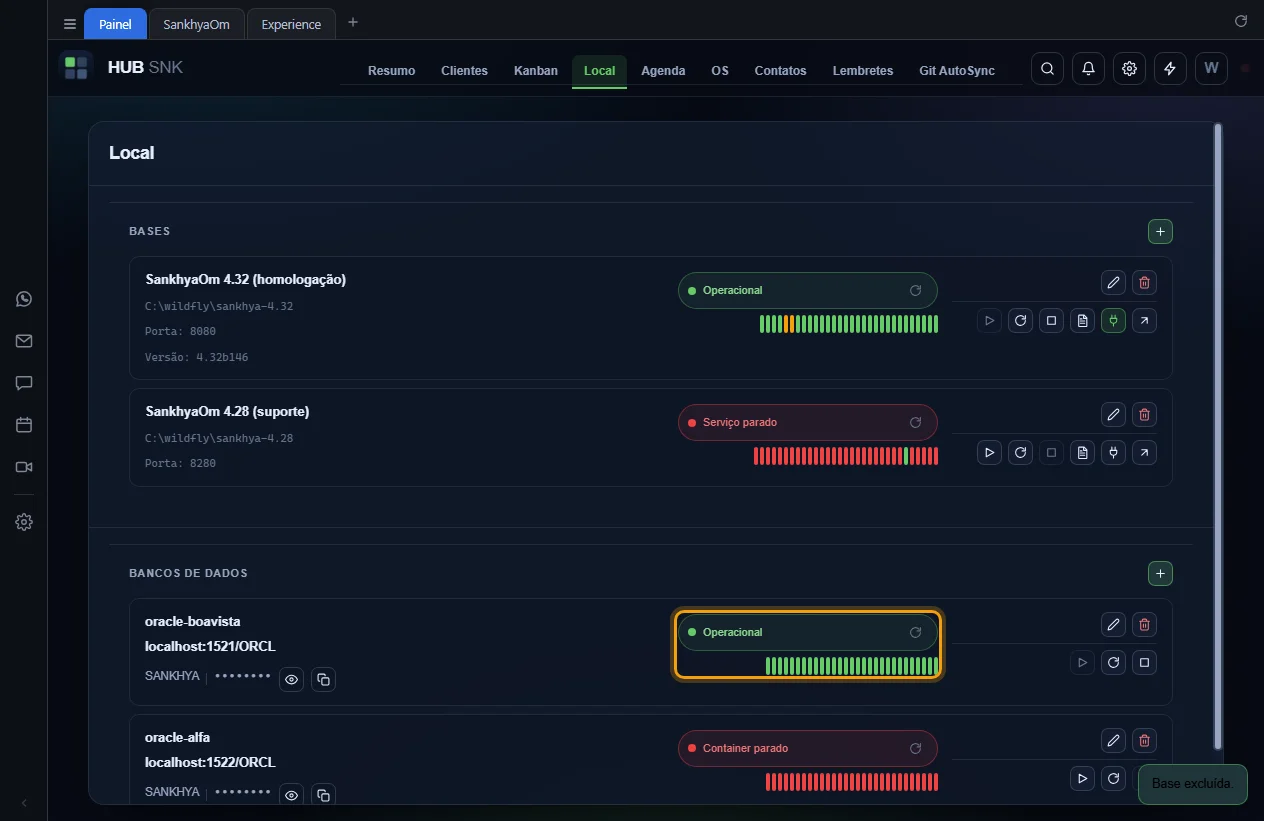Switch to the SankhyaOm window tab
The image size is (1264, 821).
(196, 24)
